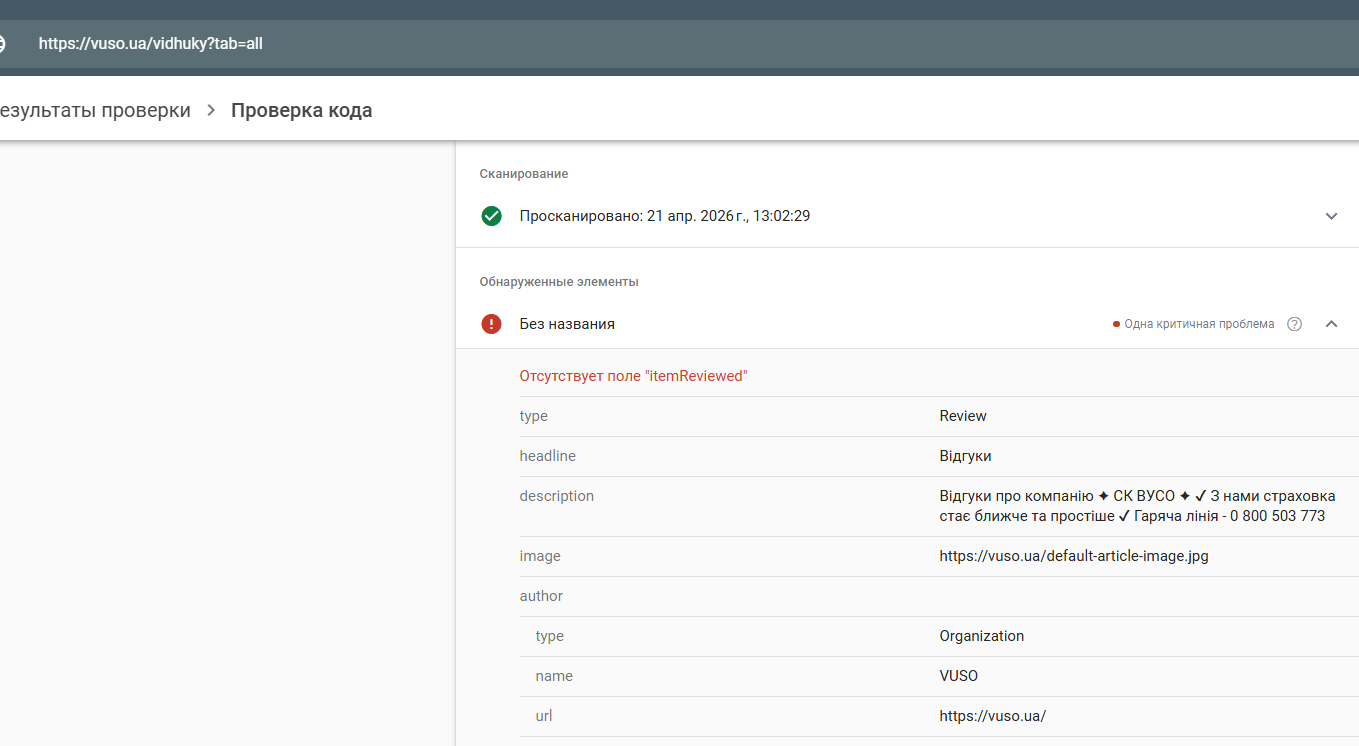
Task: Select the Проверка кода breadcrumb title
Action: point(301,111)
